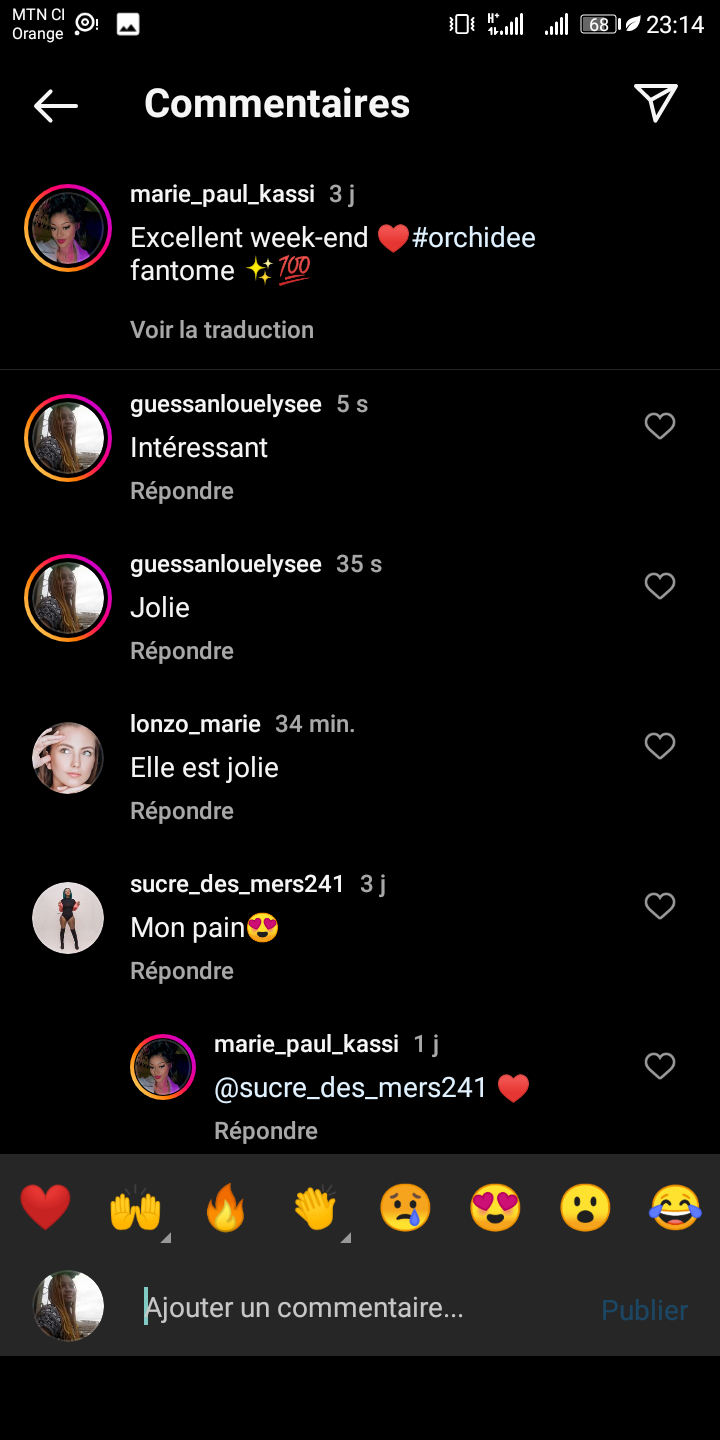Screen dimensions: 720x1440
Task: Reply to sucre_des_mers241's comment
Action: [x=182, y=971]
